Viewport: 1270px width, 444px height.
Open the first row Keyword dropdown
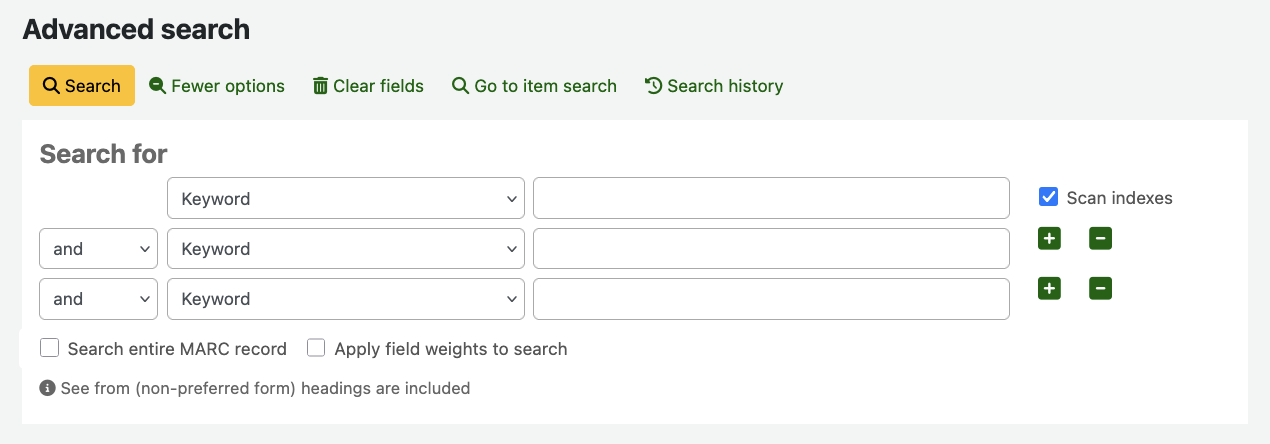point(345,198)
